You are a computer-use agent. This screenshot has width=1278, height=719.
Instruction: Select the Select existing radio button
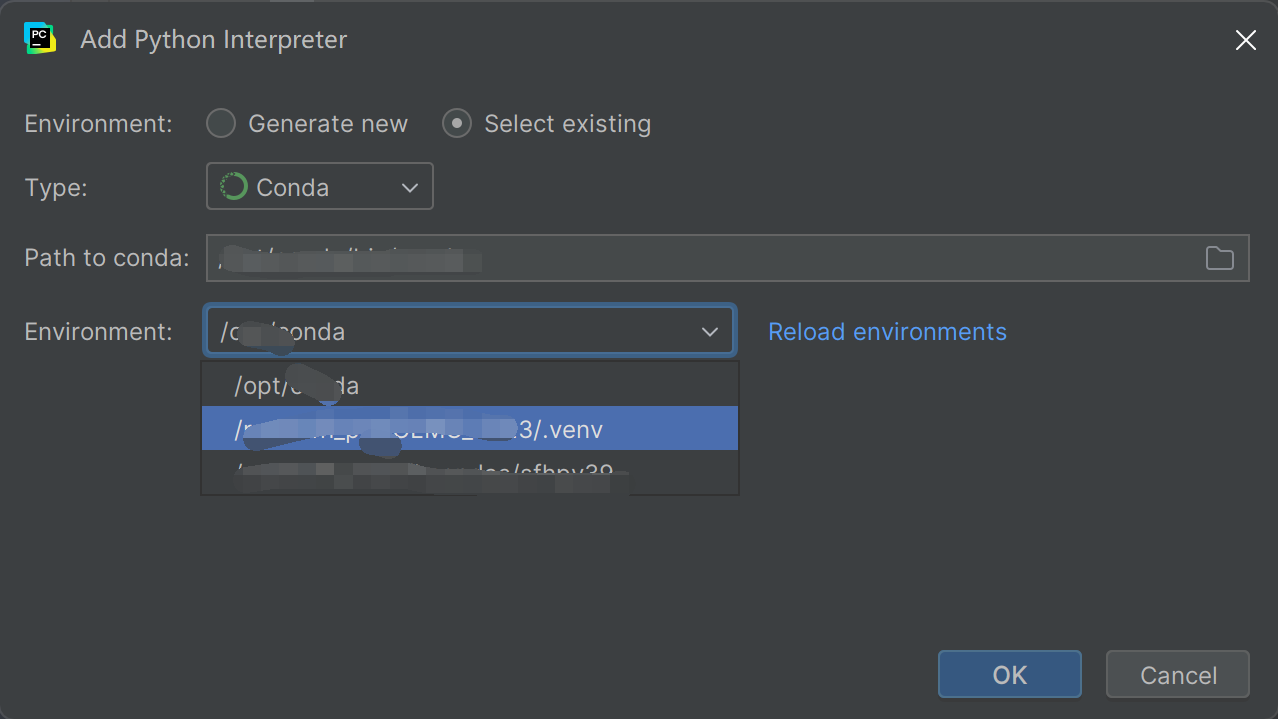(x=457, y=124)
